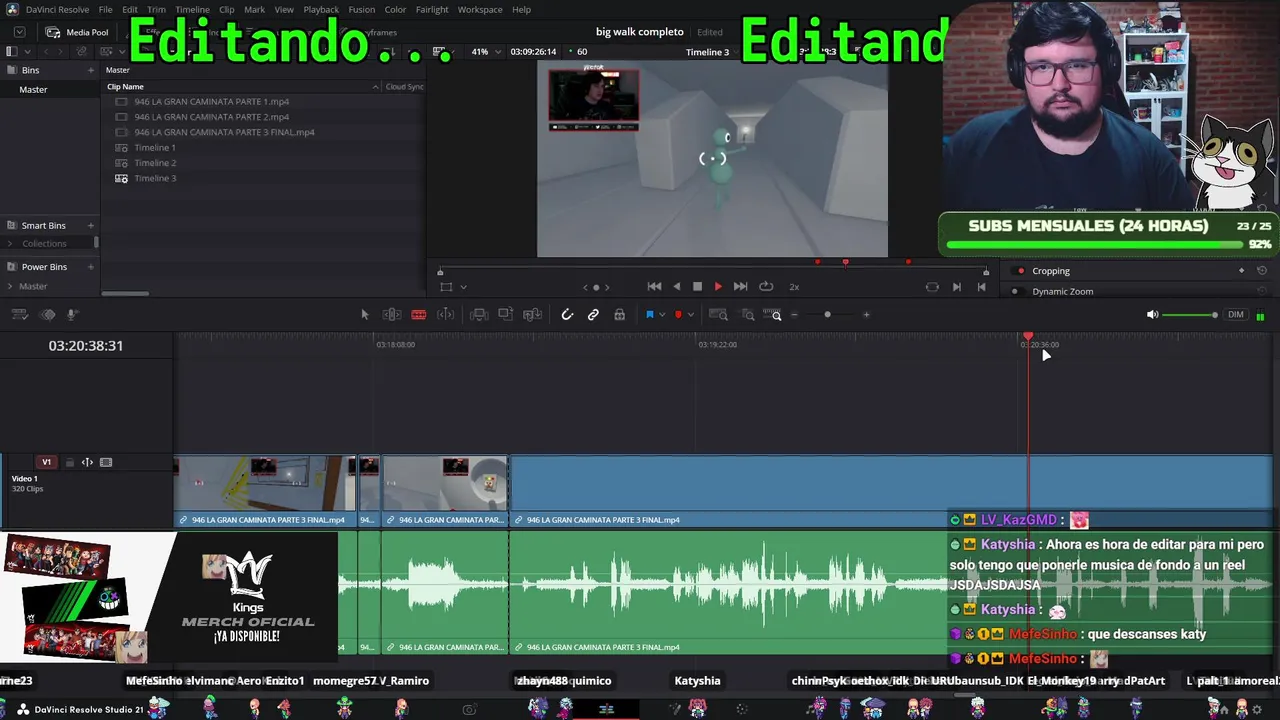Image resolution: width=1280 pixels, height=720 pixels.
Task: Reset the Cropping settings
Action: (1262, 271)
